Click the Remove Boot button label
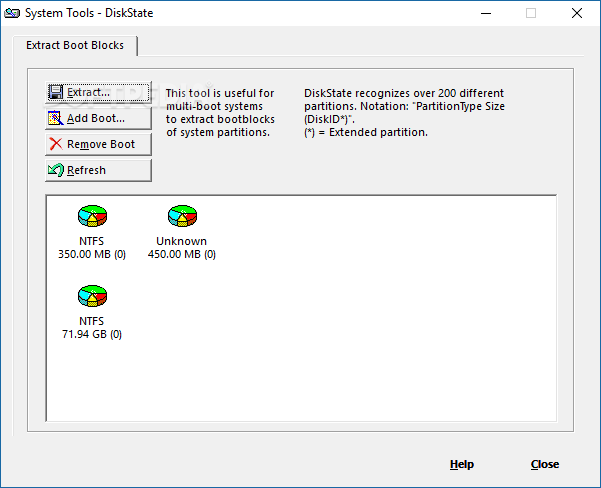The height and width of the screenshot is (488, 601). point(101,144)
